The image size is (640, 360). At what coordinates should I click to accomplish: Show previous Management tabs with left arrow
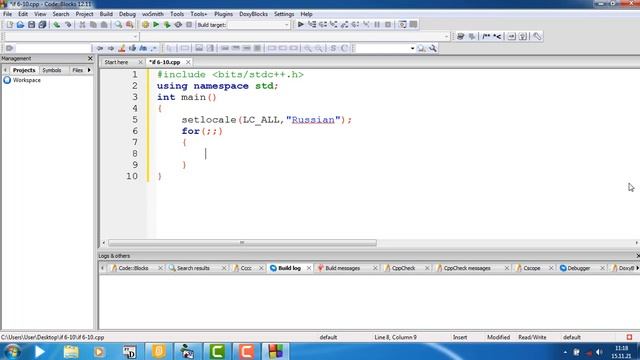pos(5,70)
